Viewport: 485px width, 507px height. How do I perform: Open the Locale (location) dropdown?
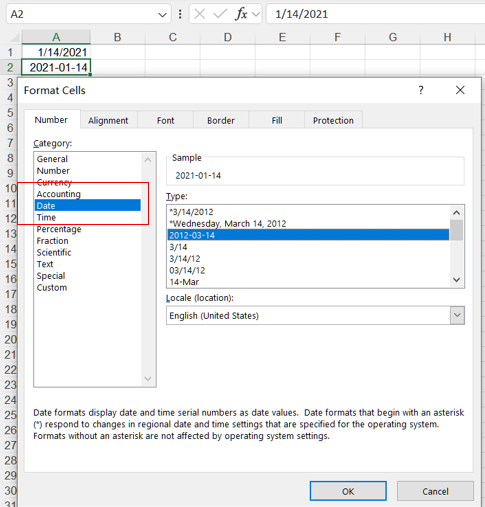pos(457,315)
